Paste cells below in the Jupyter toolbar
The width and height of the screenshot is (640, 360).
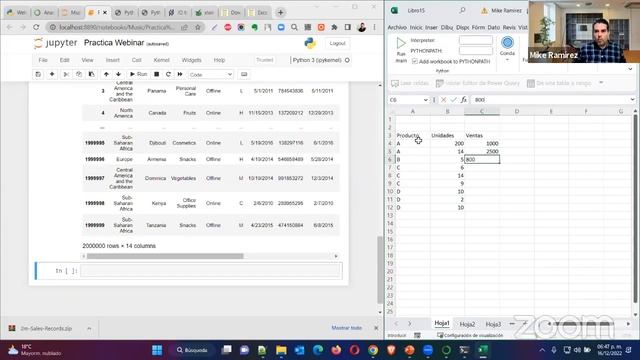point(91,74)
